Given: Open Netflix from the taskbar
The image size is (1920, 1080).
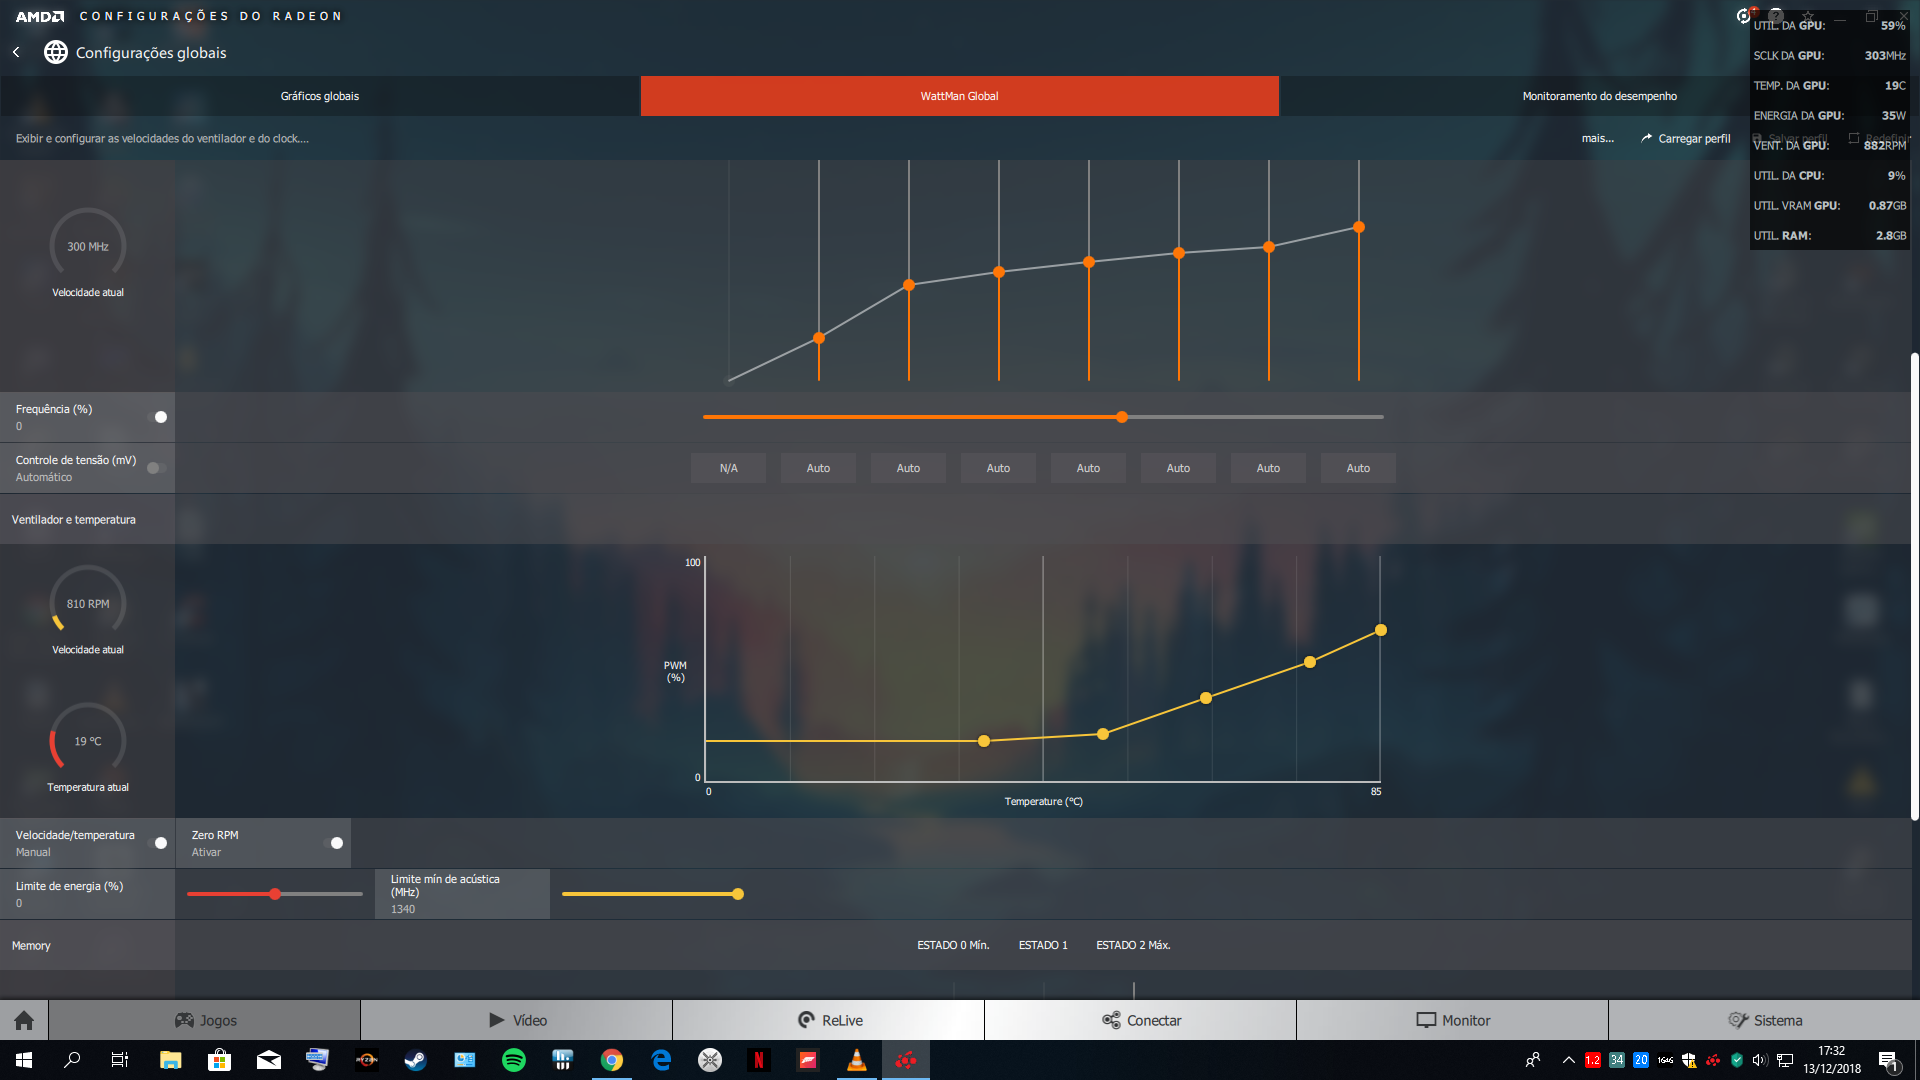Looking at the screenshot, I should click(758, 1060).
